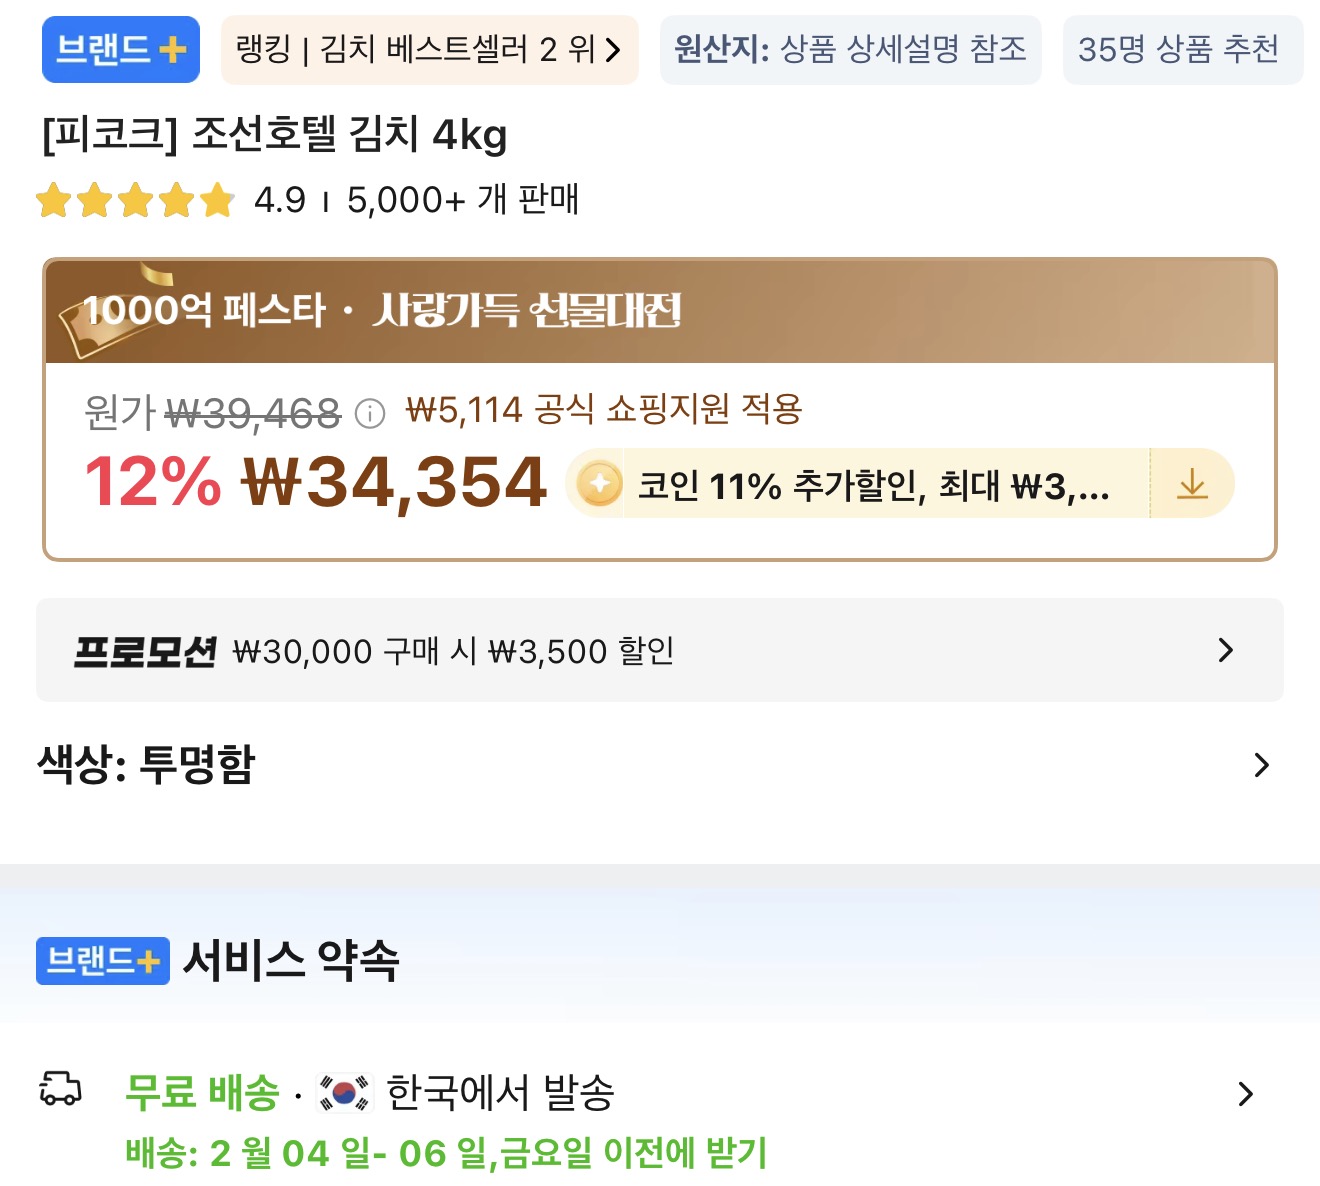Click the info icon beside original price

[370, 413]
